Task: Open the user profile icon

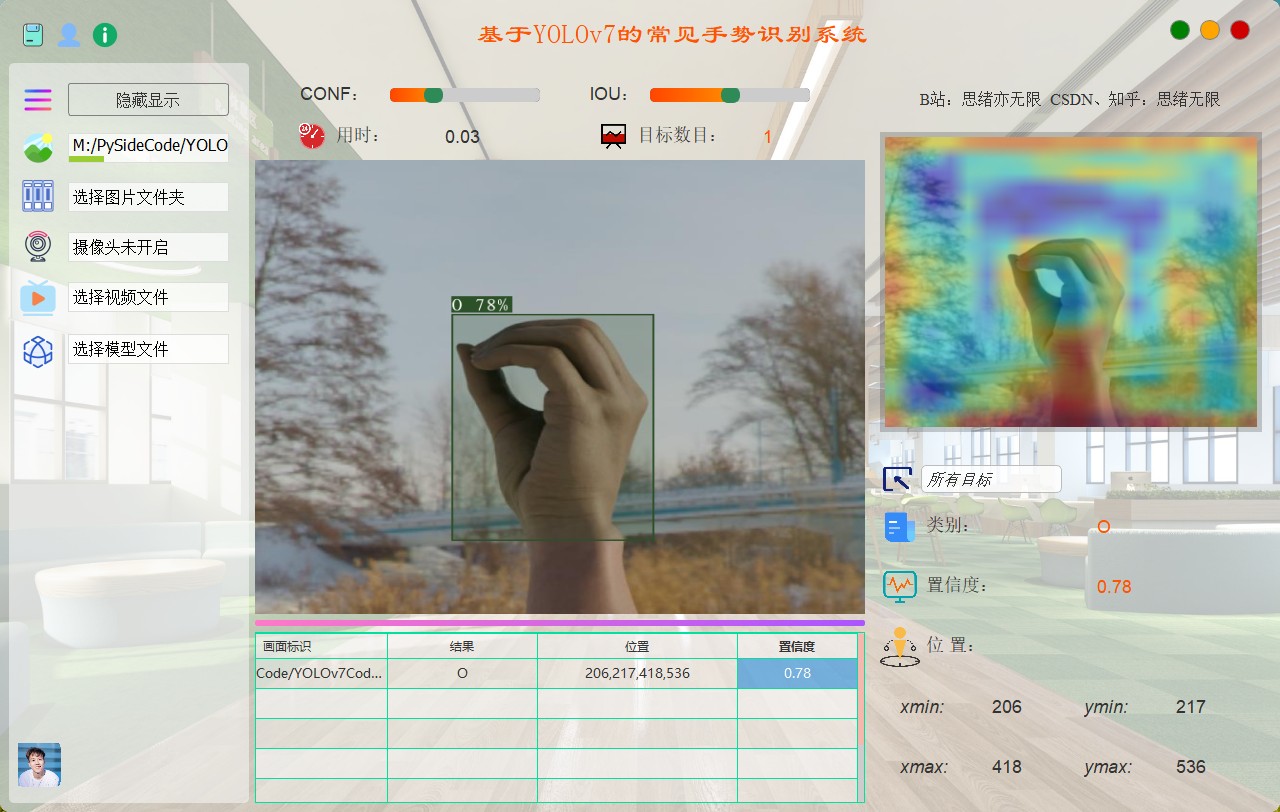Action: pyautogui.click(x=69, y=35)
